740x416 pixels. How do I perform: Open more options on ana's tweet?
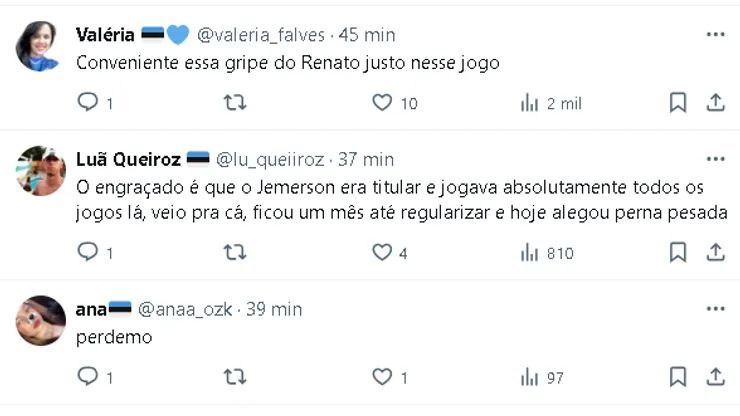pos(715,309)
